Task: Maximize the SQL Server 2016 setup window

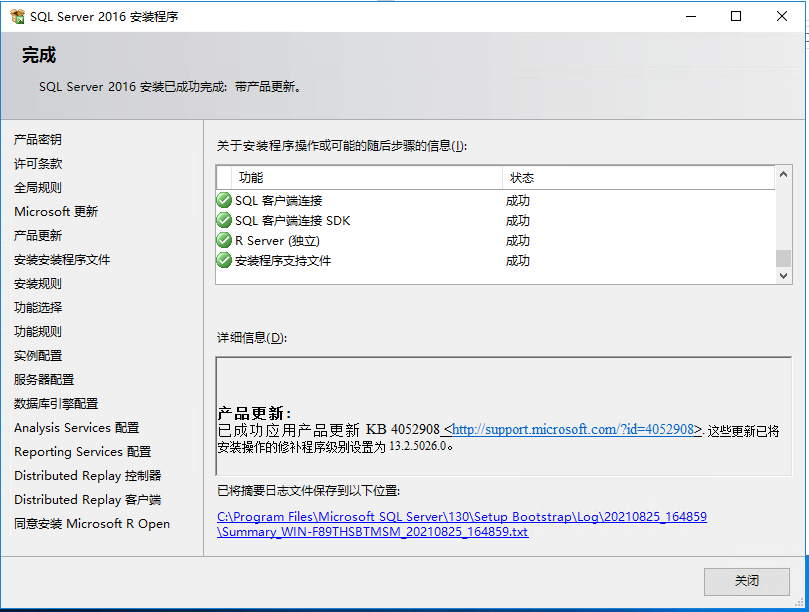Action: (736, 17)
